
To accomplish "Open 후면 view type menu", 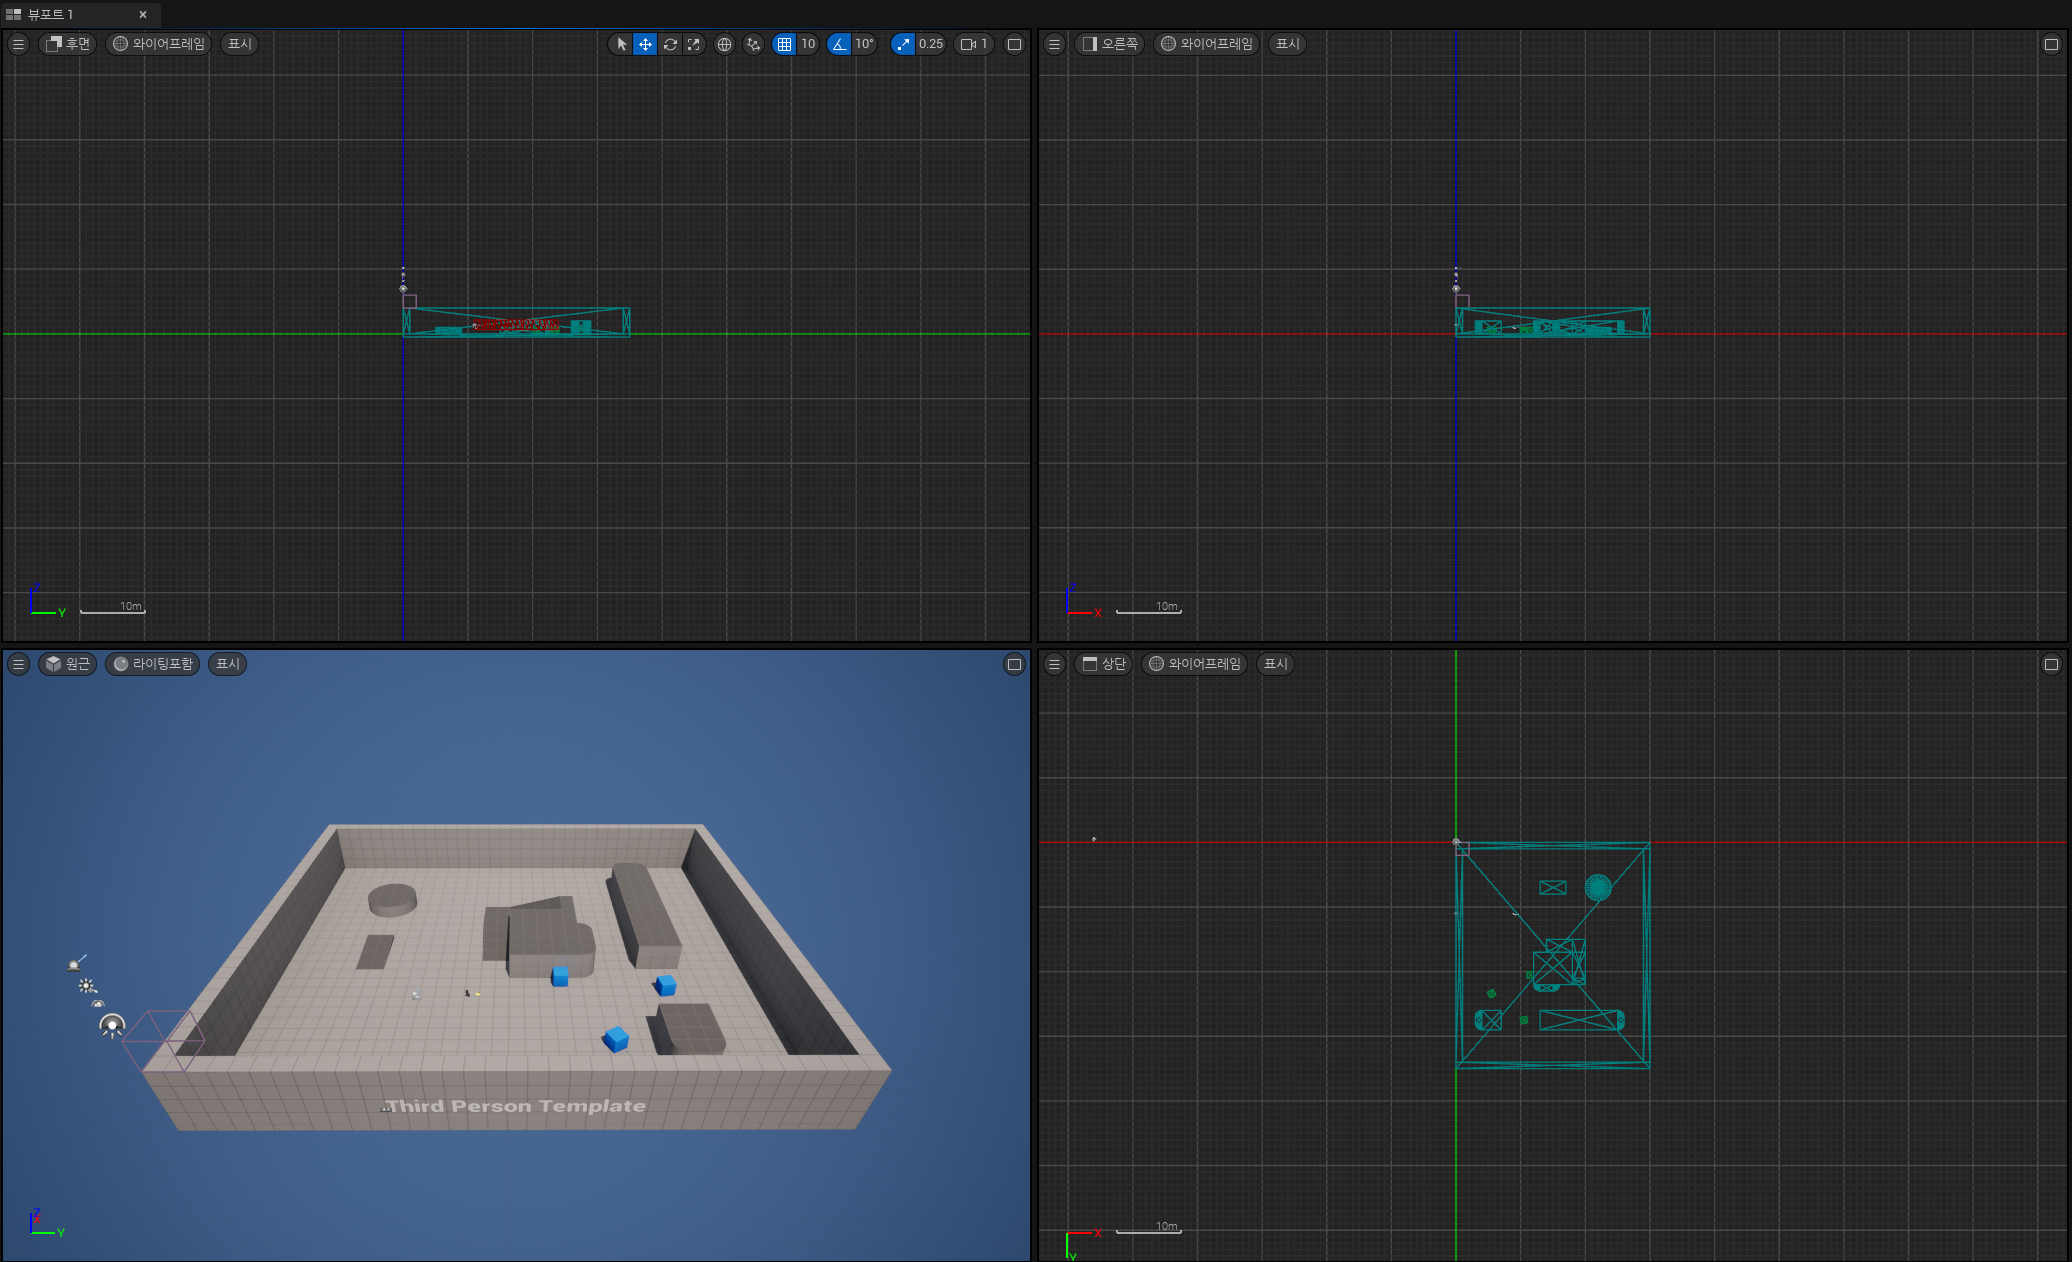I will pos(68,44).
